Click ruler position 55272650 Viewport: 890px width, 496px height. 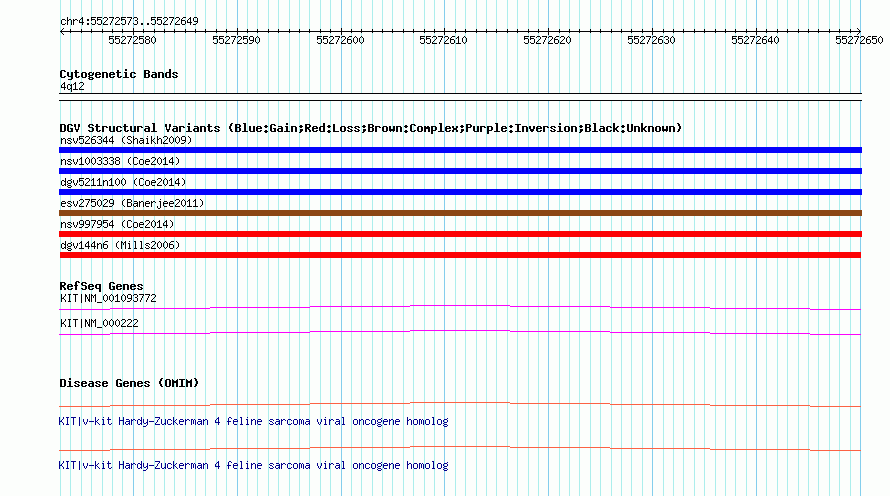click(859, 40)
